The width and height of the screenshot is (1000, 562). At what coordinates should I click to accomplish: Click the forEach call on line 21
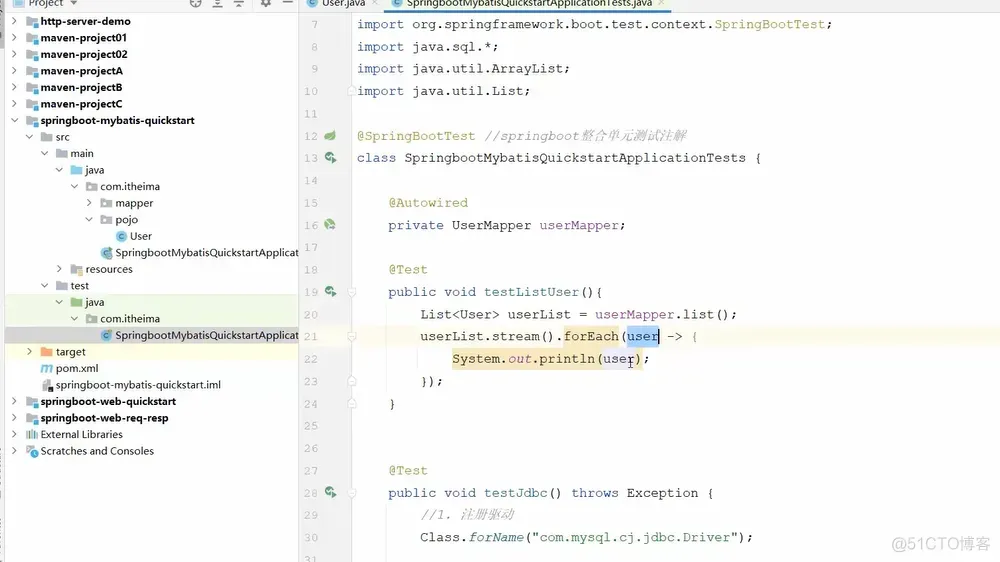pos(591,336)
